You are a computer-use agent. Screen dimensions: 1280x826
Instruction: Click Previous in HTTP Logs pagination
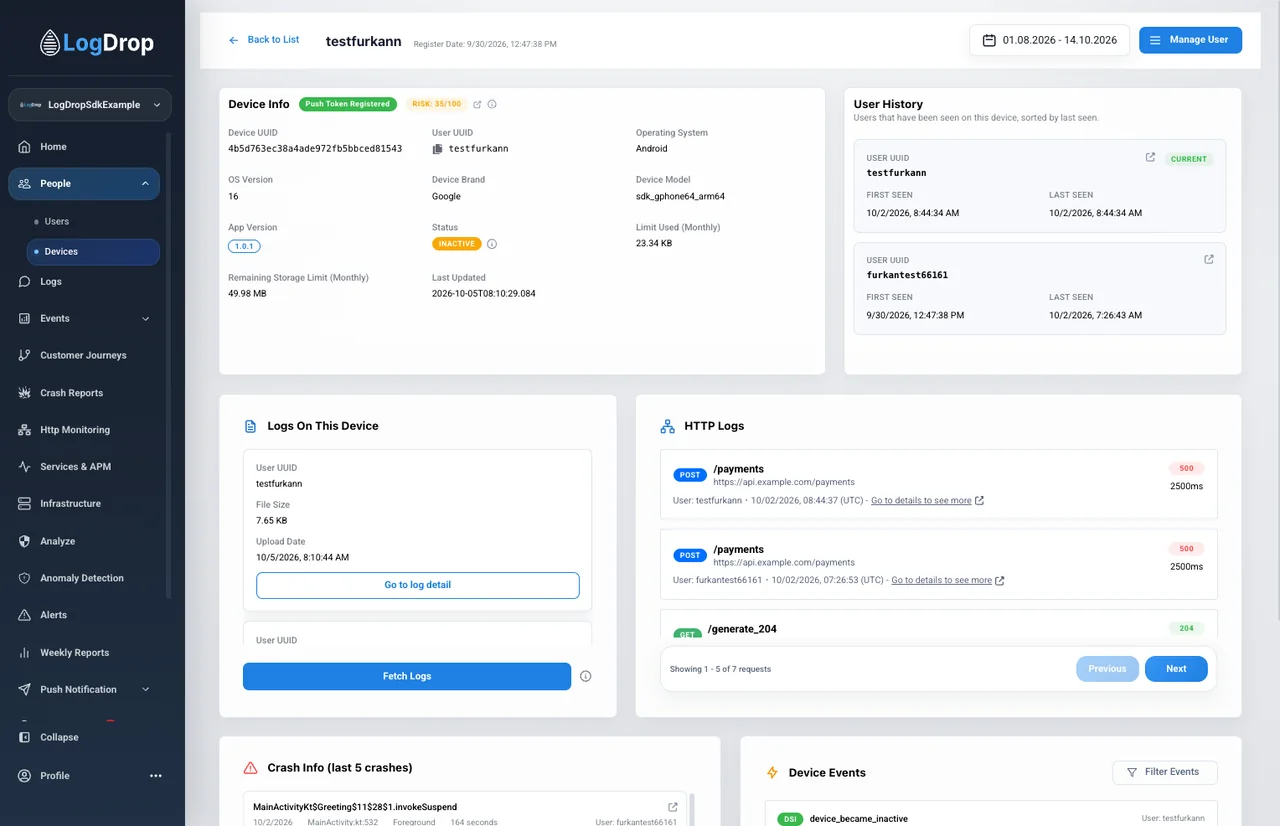tap(1107, 669)
